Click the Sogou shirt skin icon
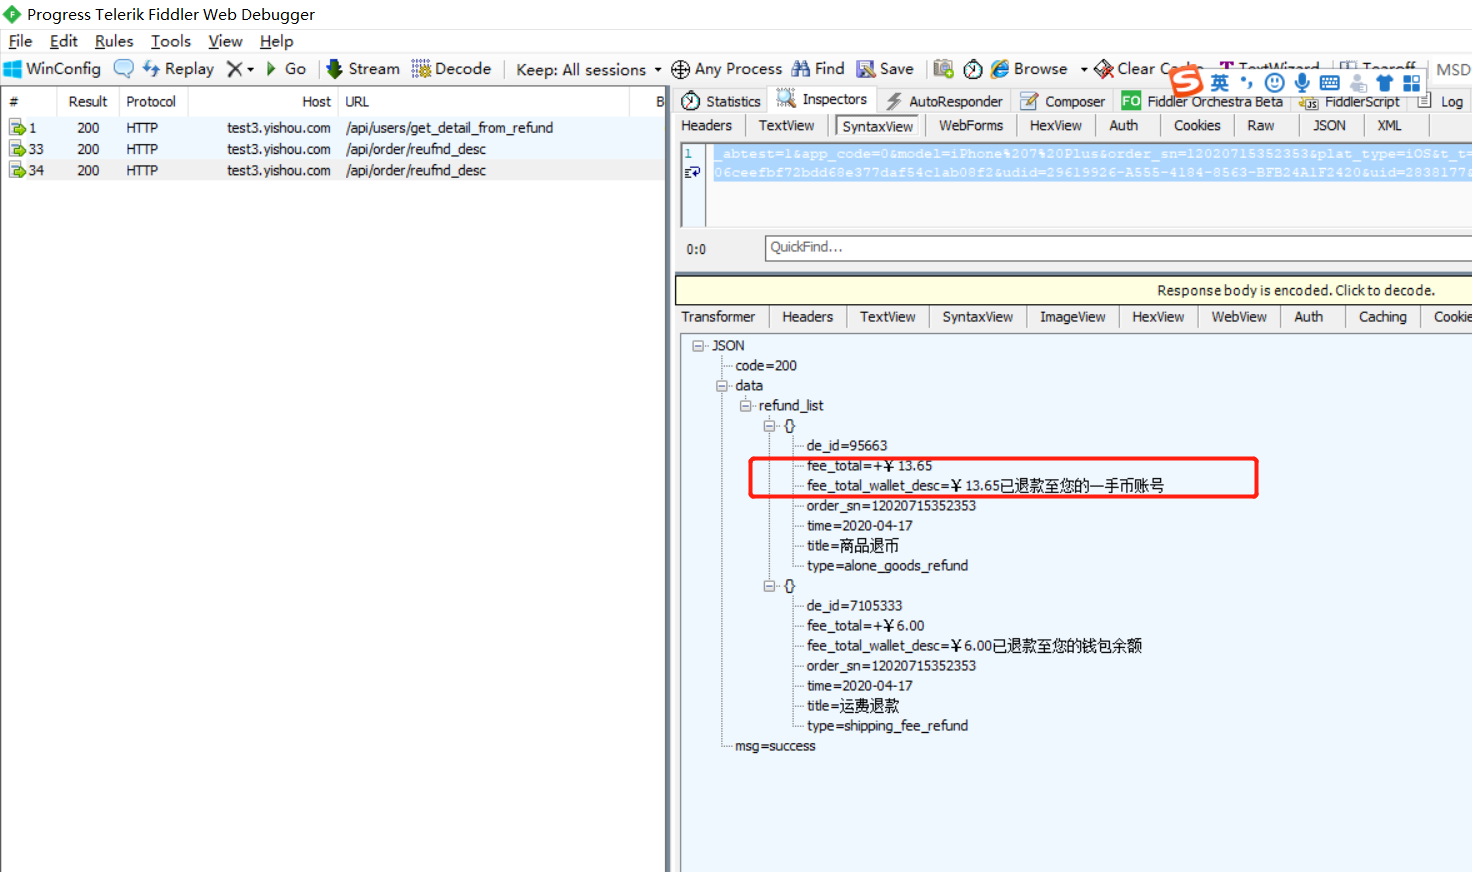Image resolution: width=1472 pixels, height=872 pixels. click(x=1385, y=83)
